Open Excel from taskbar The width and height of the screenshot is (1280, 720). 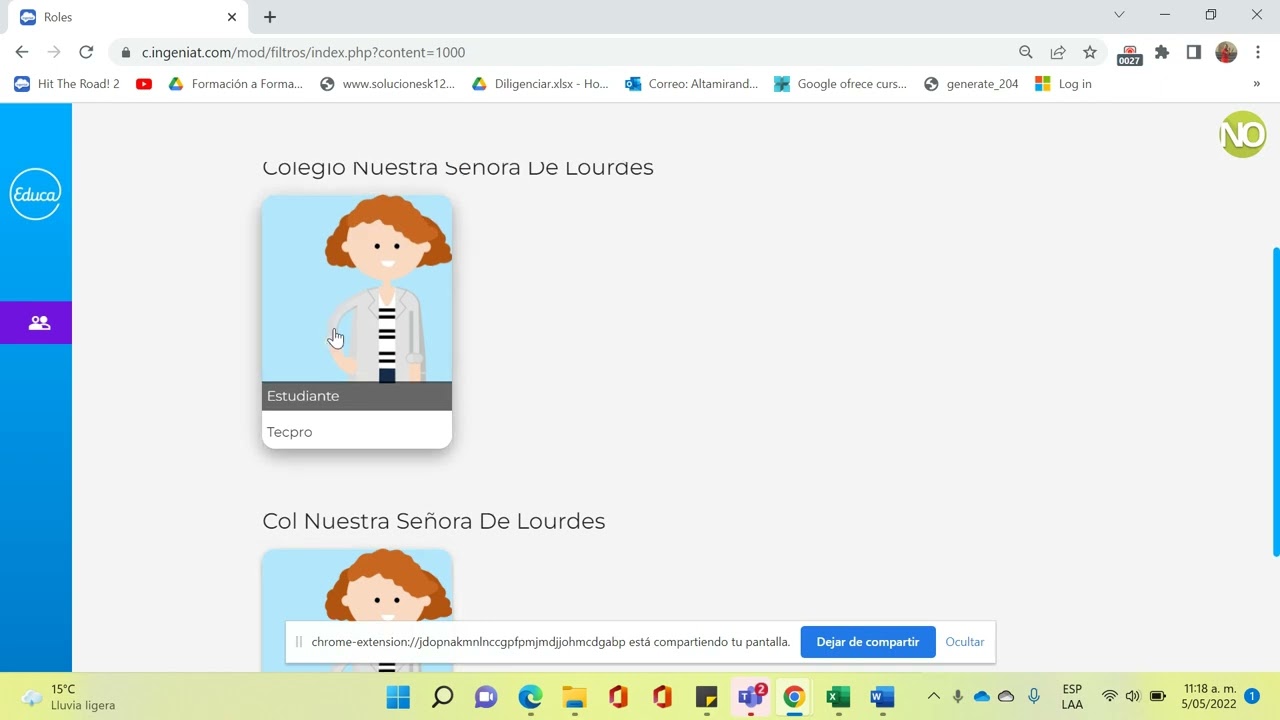838,697
